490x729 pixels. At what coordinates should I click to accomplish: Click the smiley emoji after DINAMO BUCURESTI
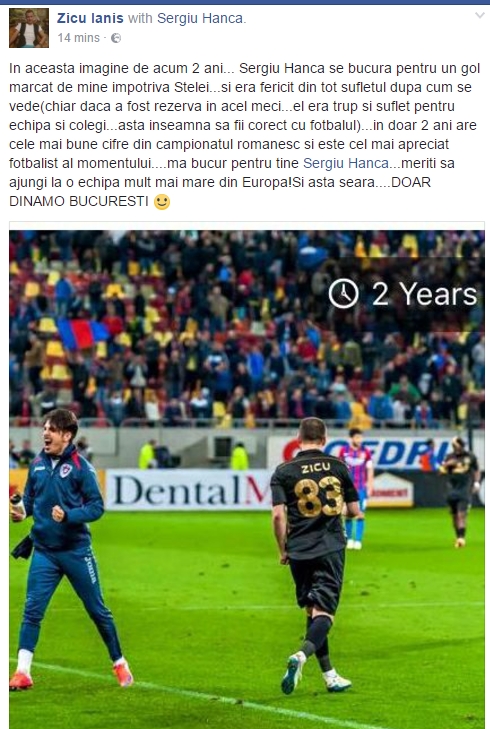(x=162, y=202)
